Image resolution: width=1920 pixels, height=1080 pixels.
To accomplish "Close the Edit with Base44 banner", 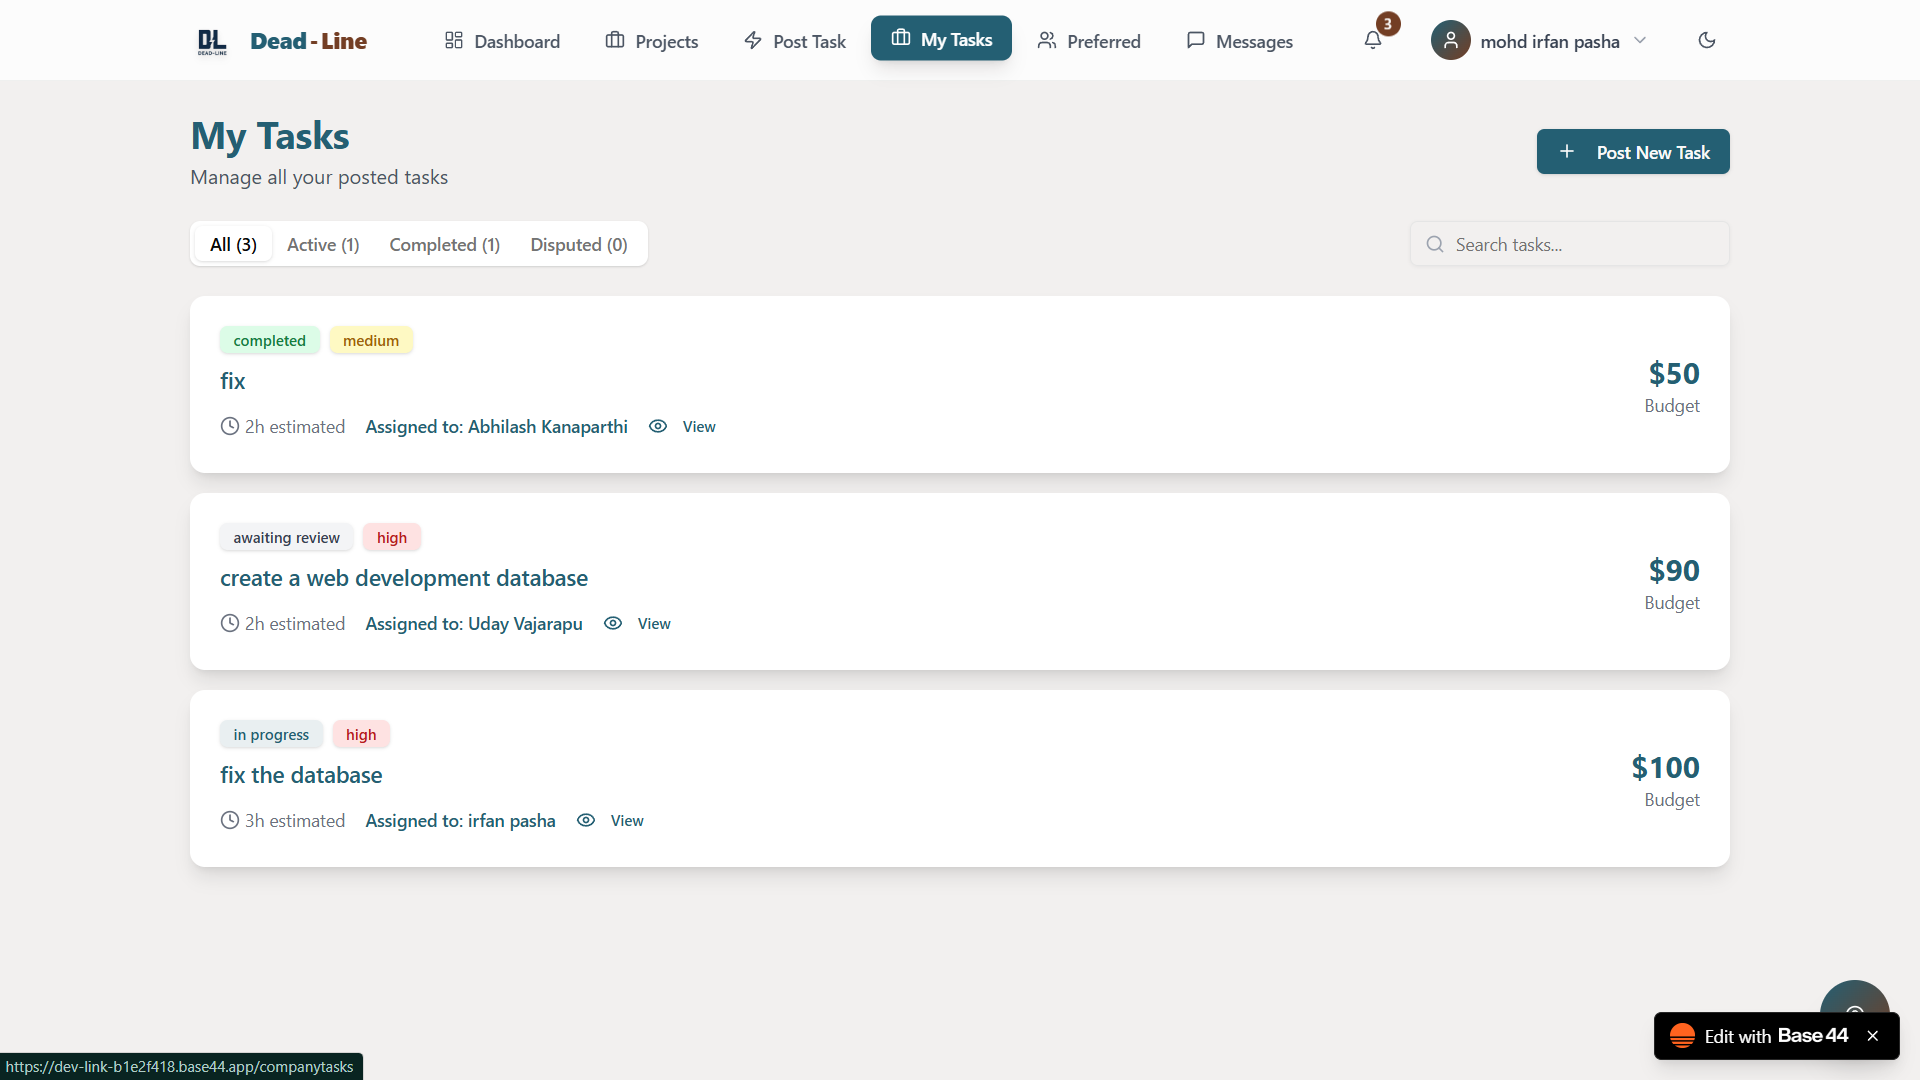I will pos(1873,1036).
